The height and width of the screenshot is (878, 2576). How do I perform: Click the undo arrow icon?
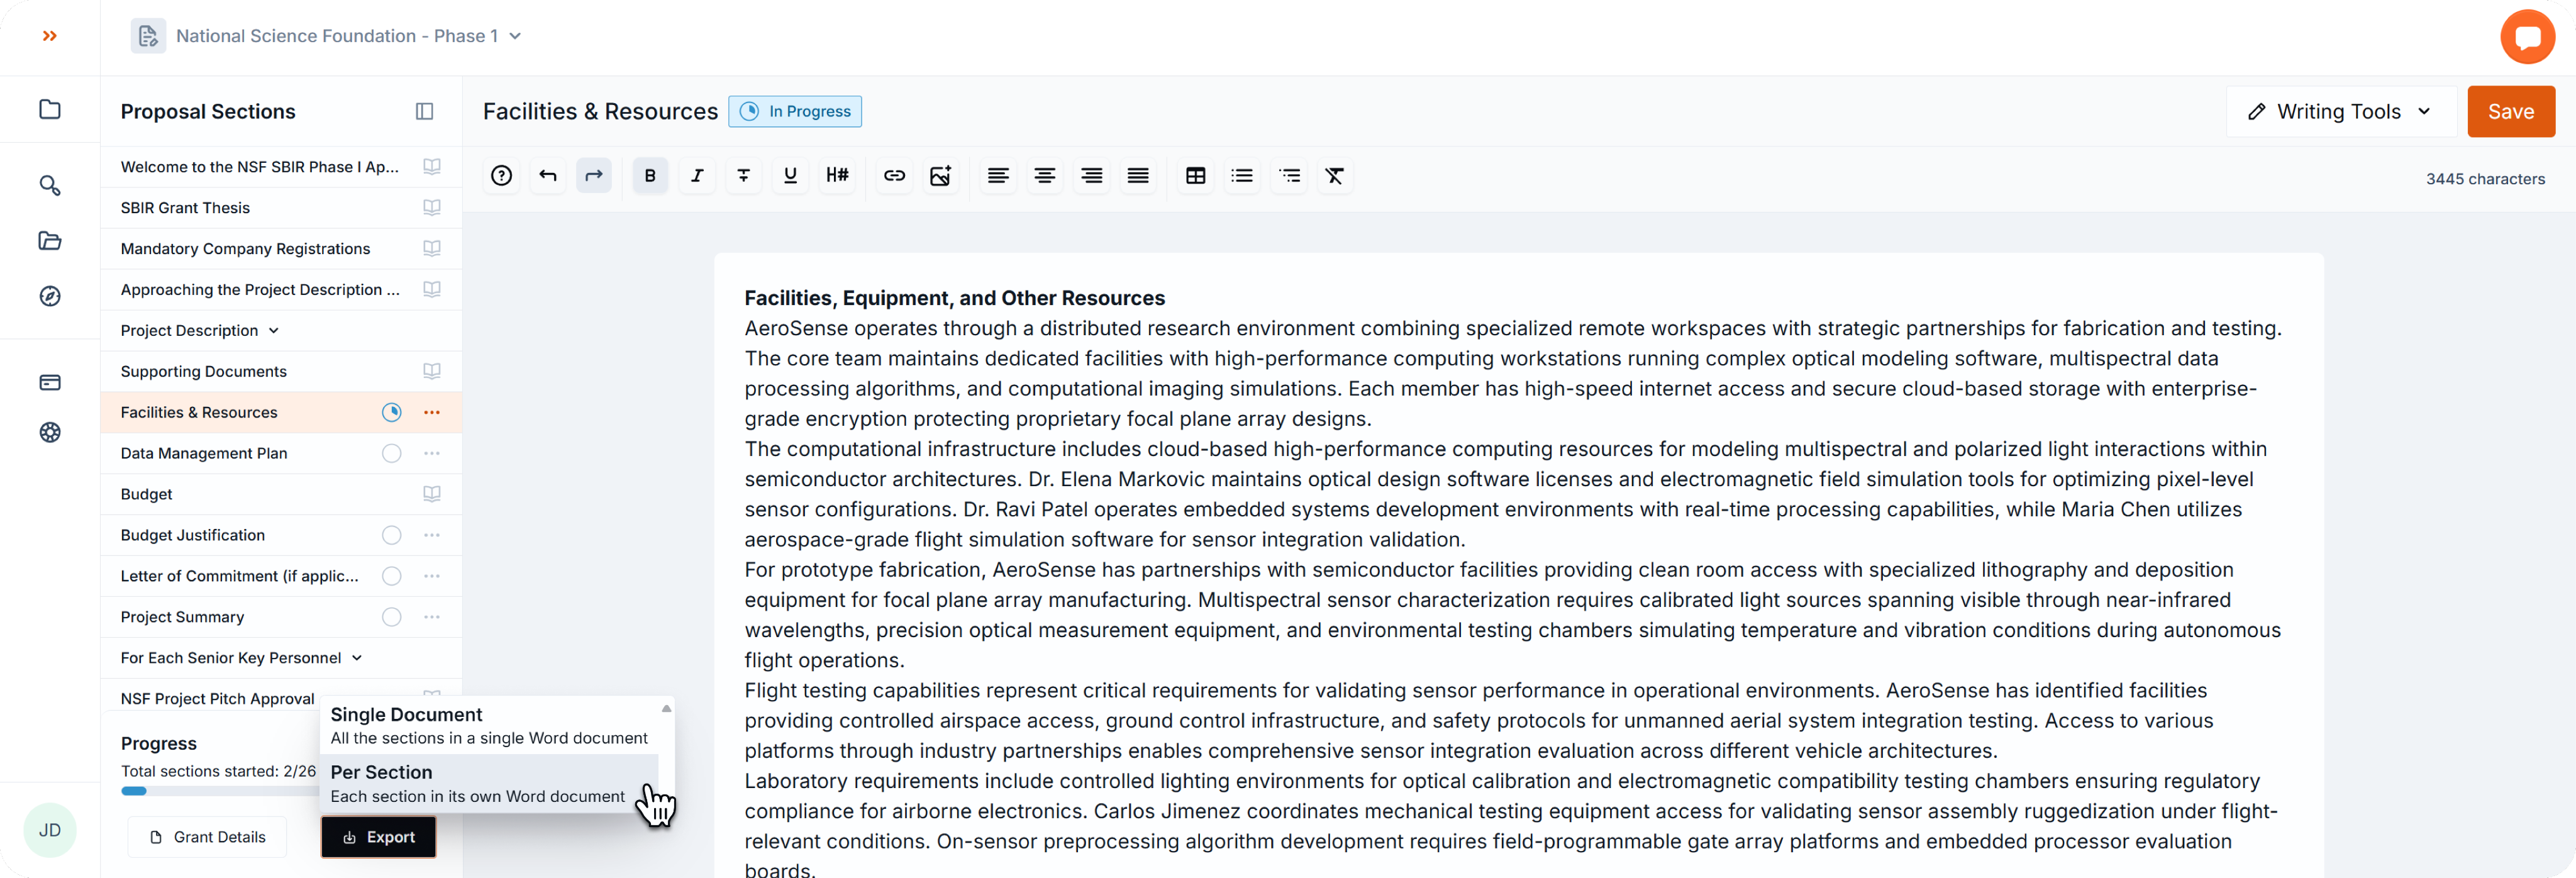[548, 176]
